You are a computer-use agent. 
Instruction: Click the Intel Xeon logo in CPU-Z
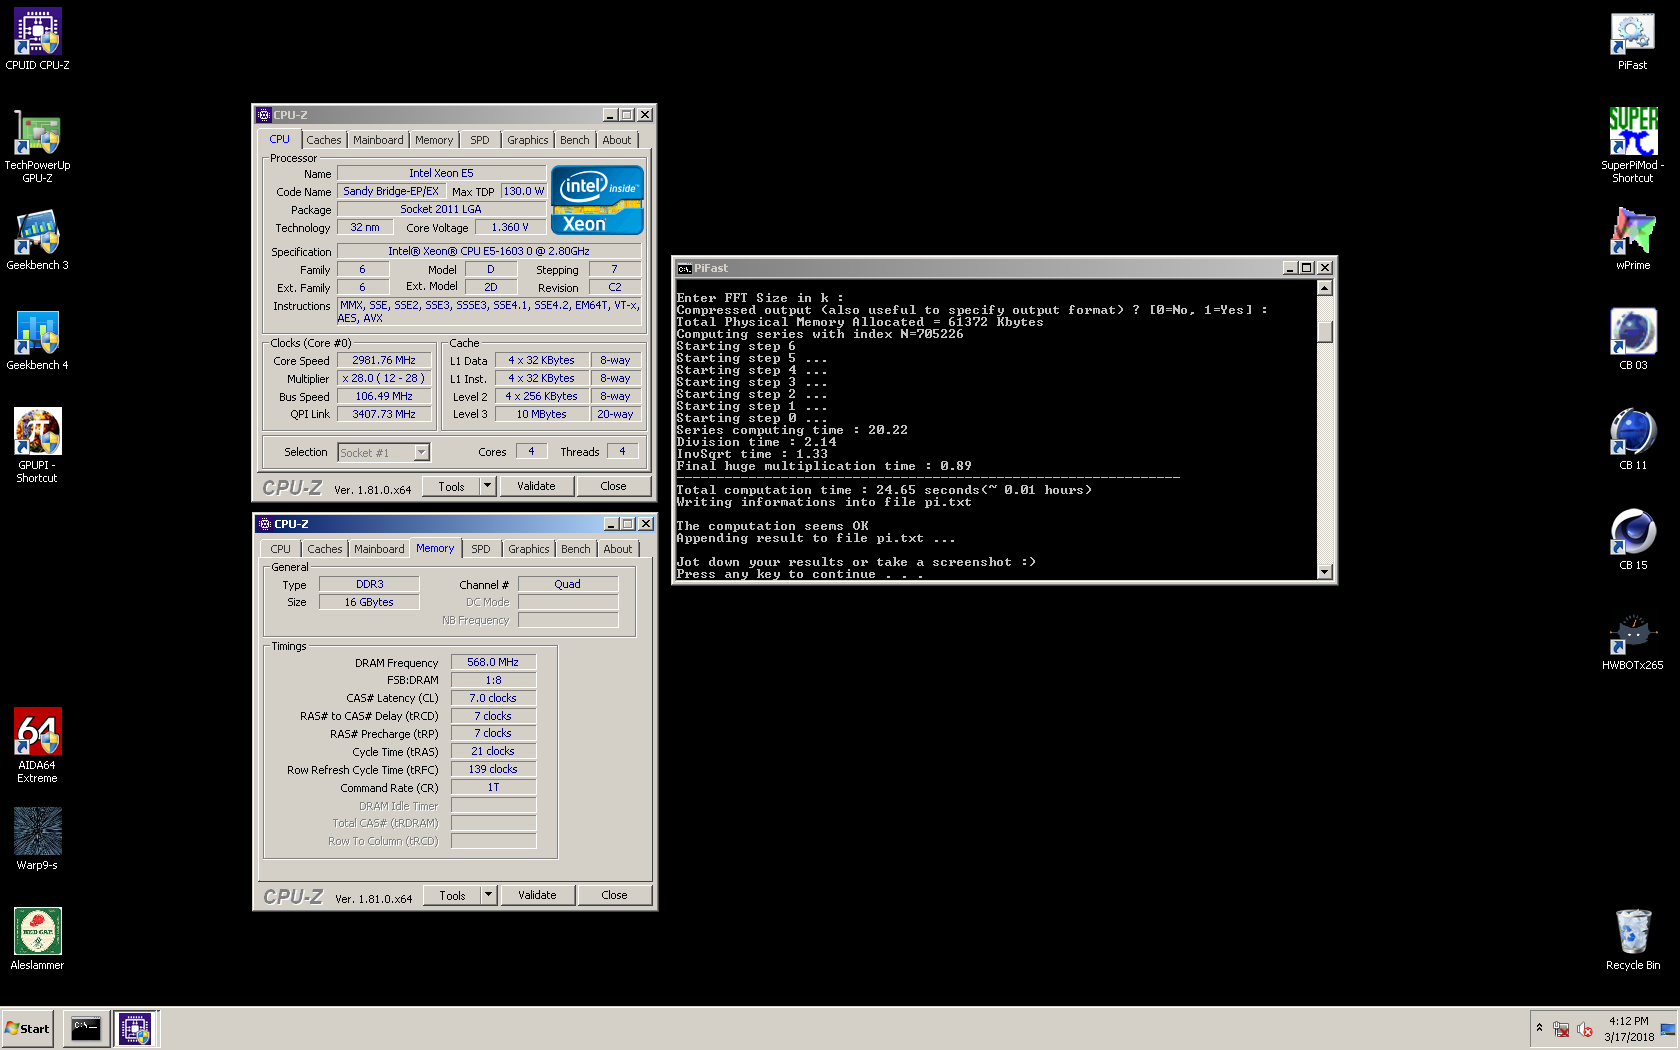597,200
